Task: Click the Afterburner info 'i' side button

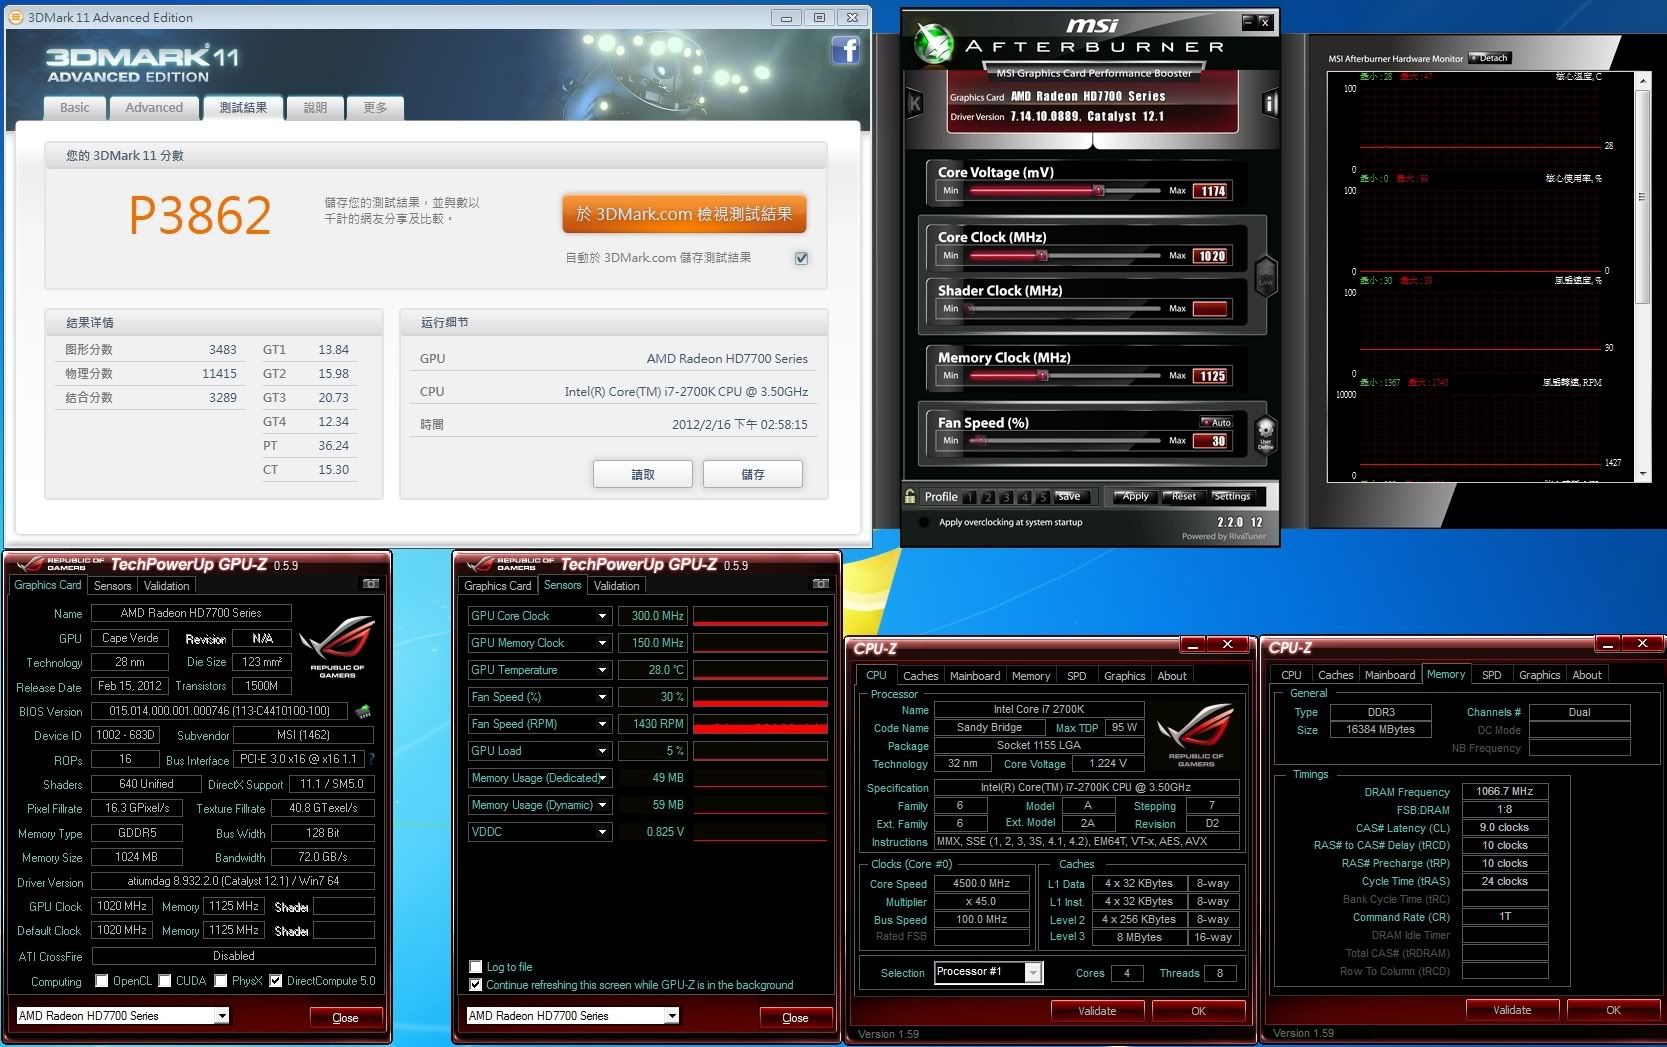Action: (1270, 103)
